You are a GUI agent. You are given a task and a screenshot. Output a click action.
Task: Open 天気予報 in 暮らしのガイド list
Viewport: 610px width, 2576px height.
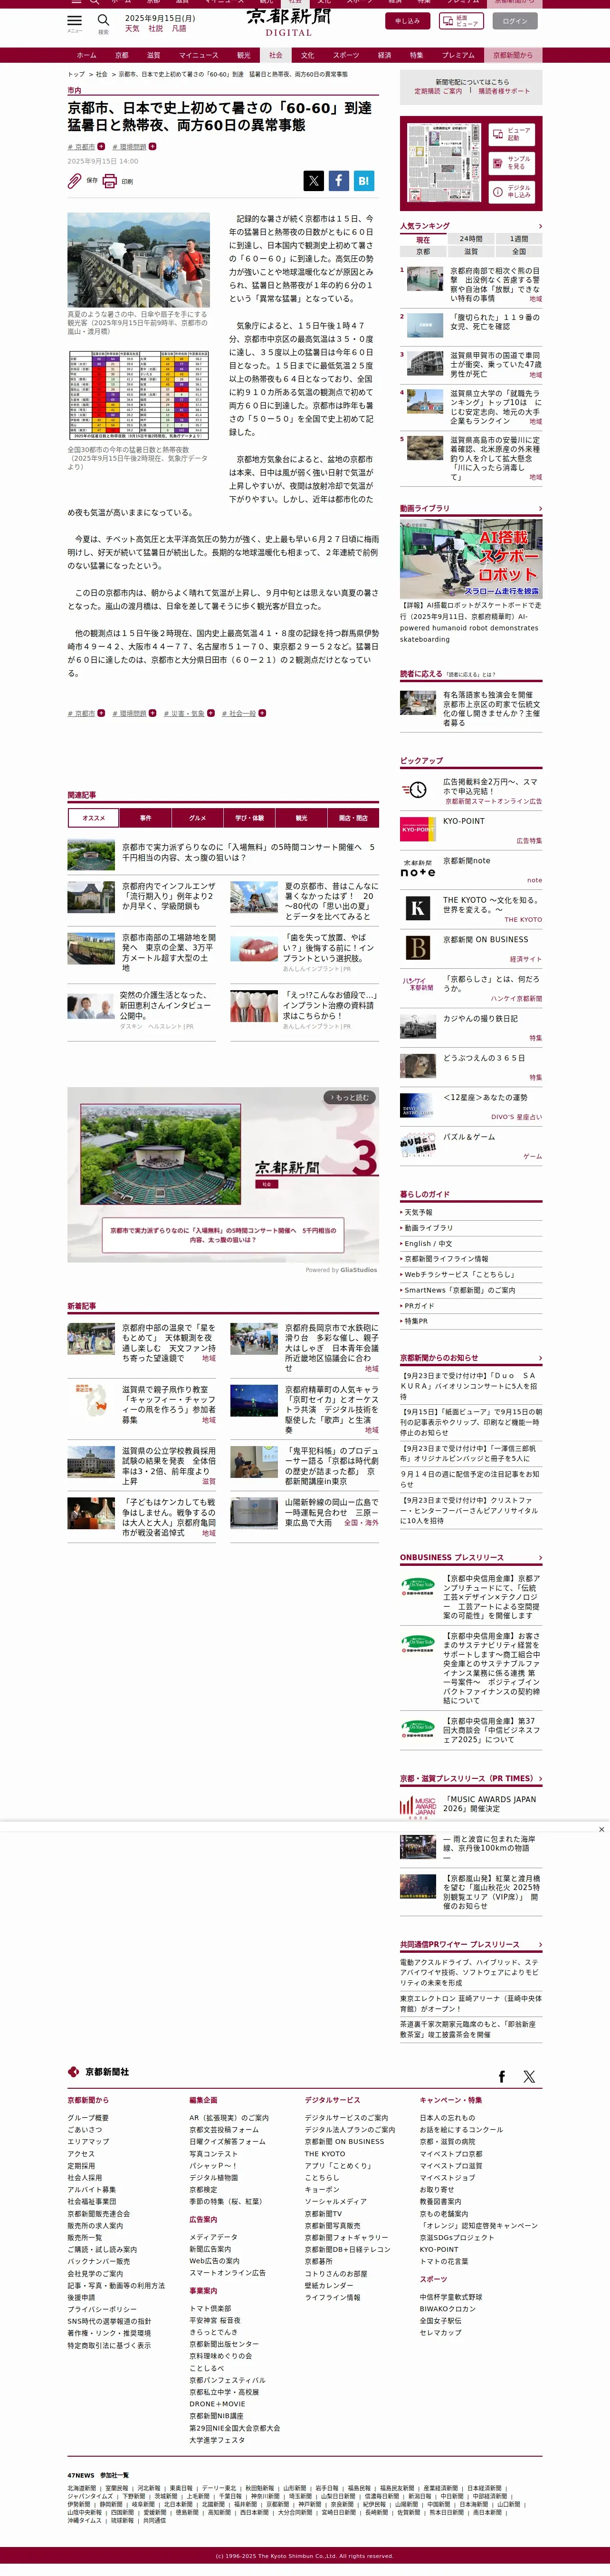[418, 1212]
